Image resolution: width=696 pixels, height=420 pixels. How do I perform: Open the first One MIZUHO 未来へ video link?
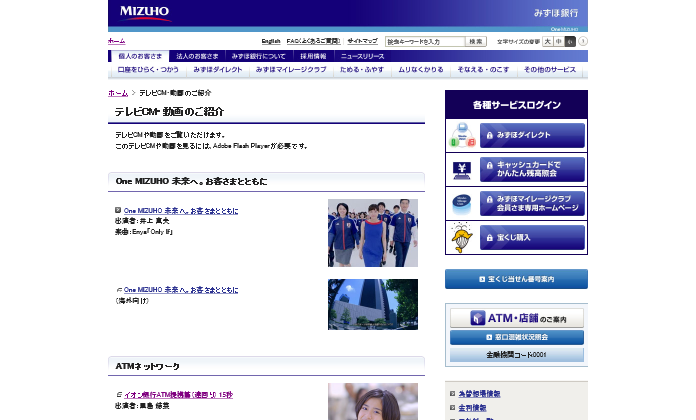pos(181,210)
